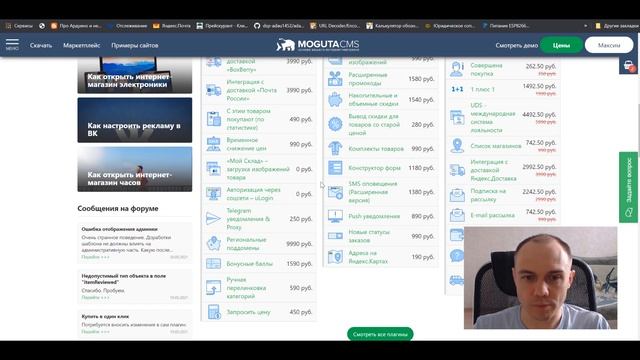
Task: Click the map icon for Адреса на Яндекс.Картах
Action: [x=335, y=257]
